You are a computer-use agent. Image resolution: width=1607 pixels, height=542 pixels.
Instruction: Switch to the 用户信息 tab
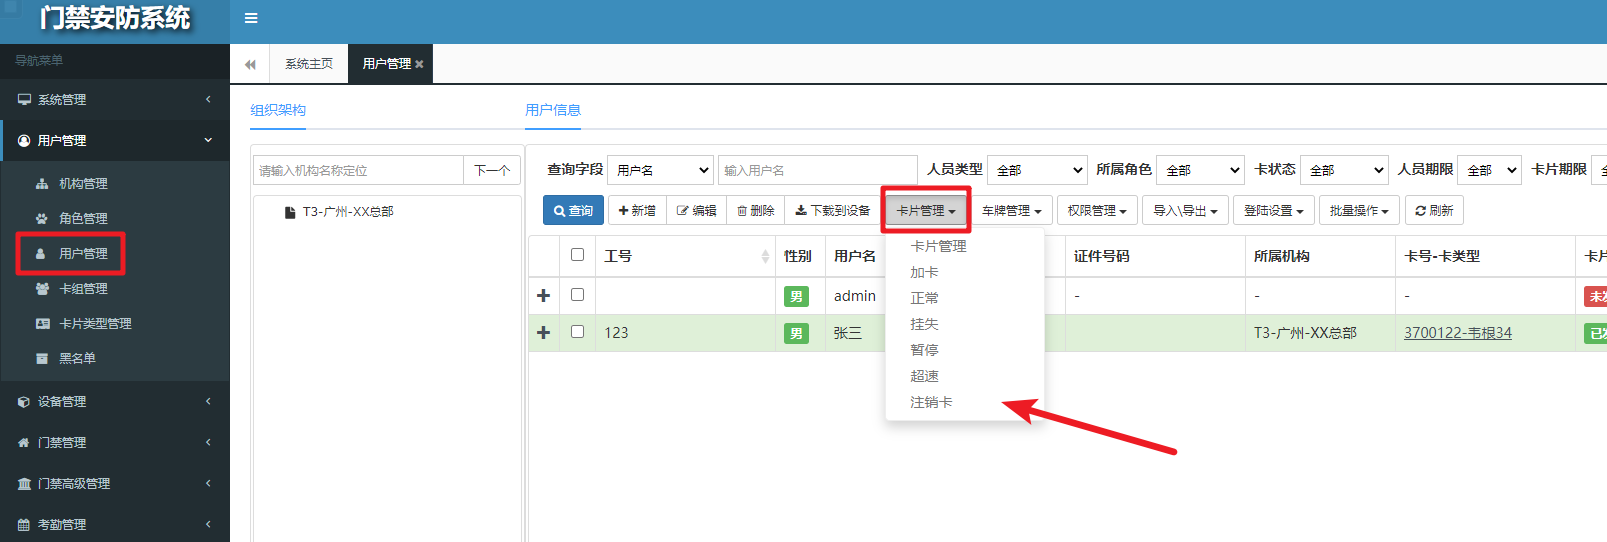pos(553,110)
